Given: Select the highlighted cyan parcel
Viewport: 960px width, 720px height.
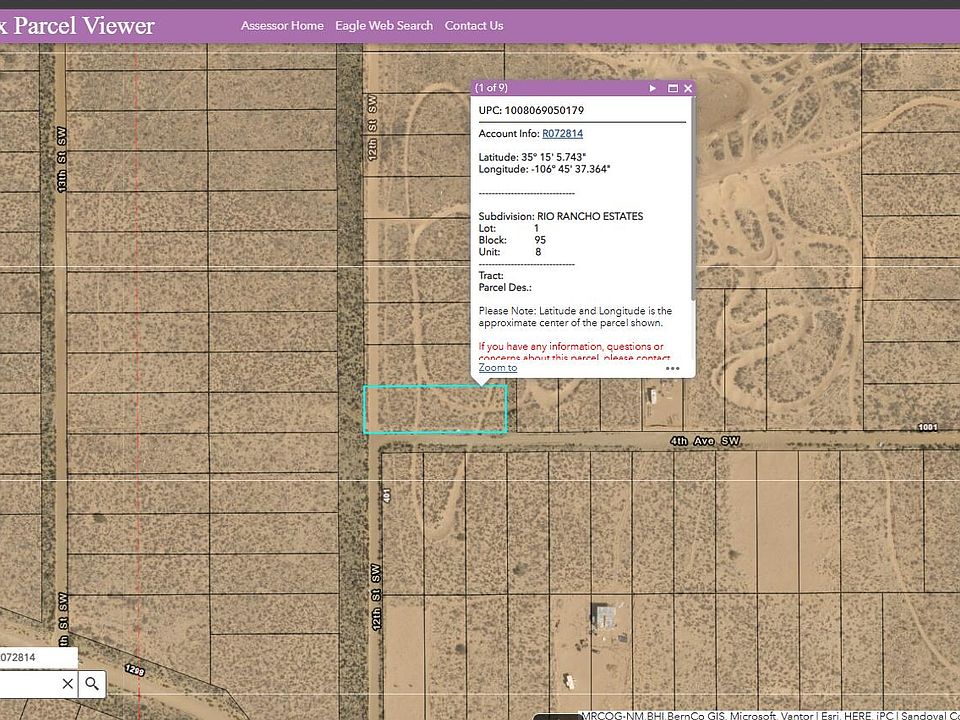Looking at the screenshot, I should tap(435, 410).
